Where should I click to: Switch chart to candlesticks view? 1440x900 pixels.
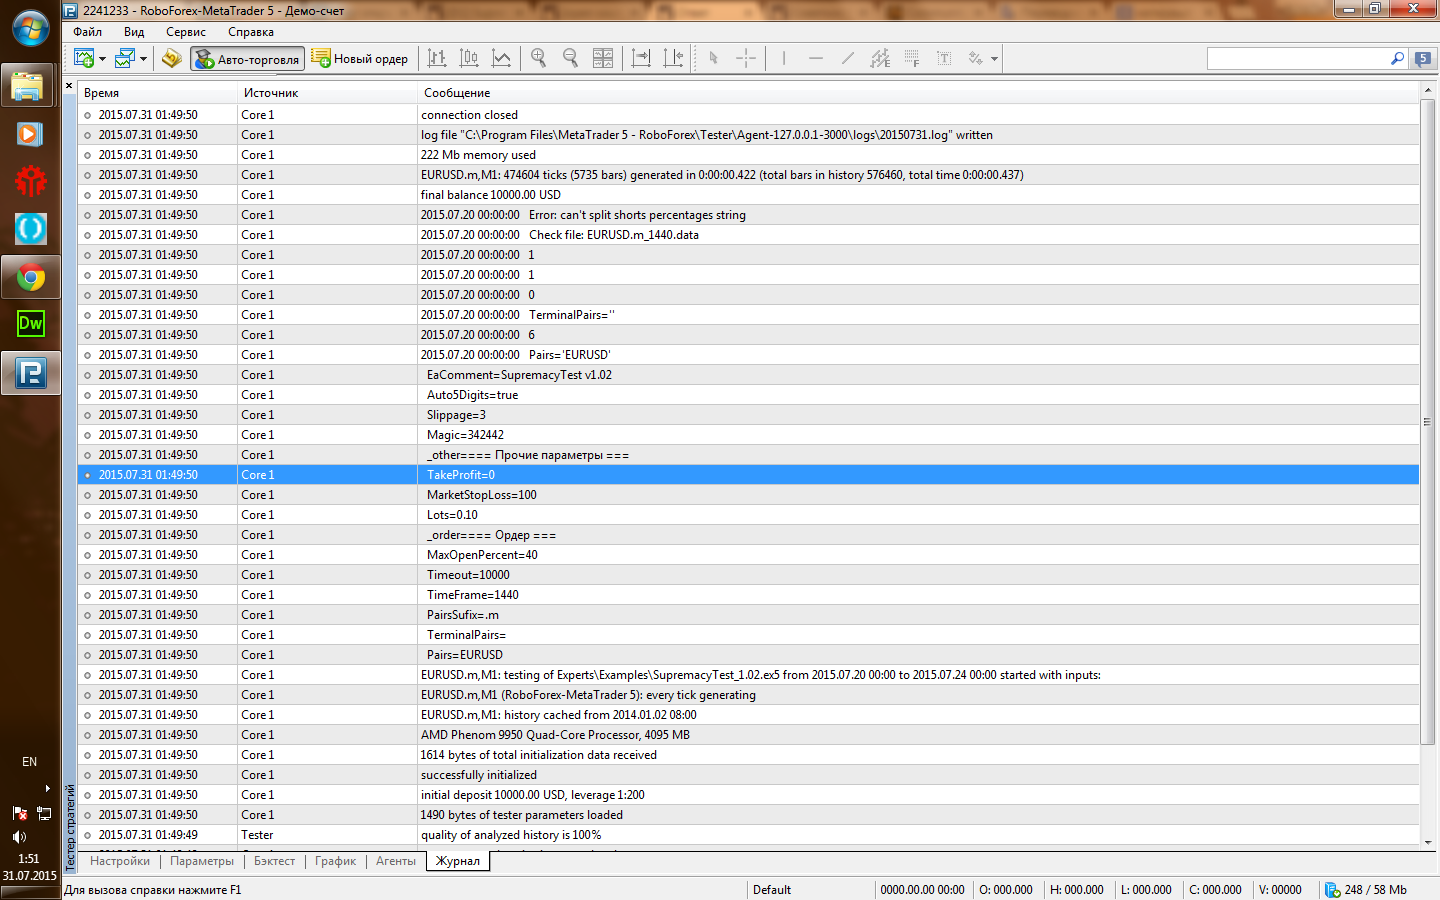coord(469,58)
